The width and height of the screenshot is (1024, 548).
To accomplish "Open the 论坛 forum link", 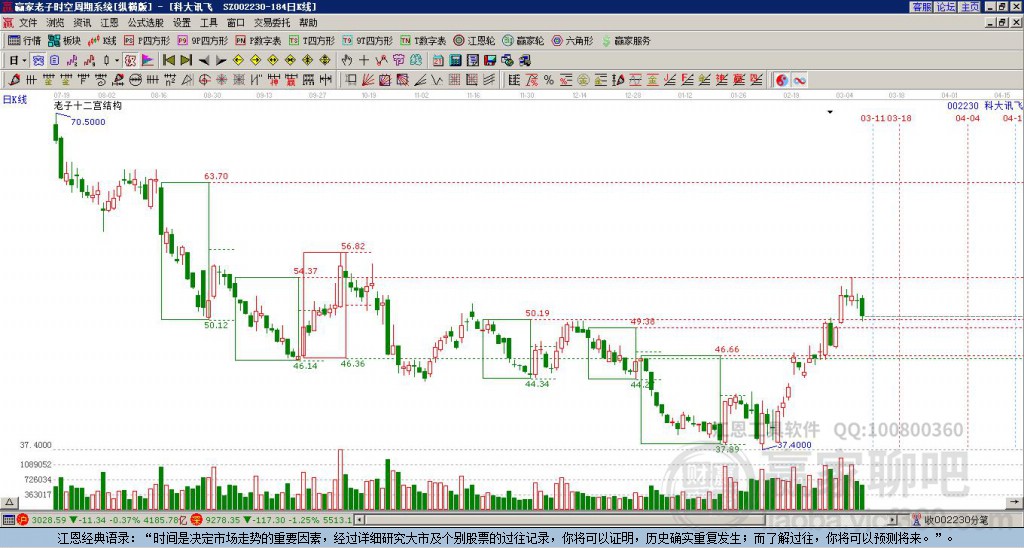I will [x=945, y=7].
